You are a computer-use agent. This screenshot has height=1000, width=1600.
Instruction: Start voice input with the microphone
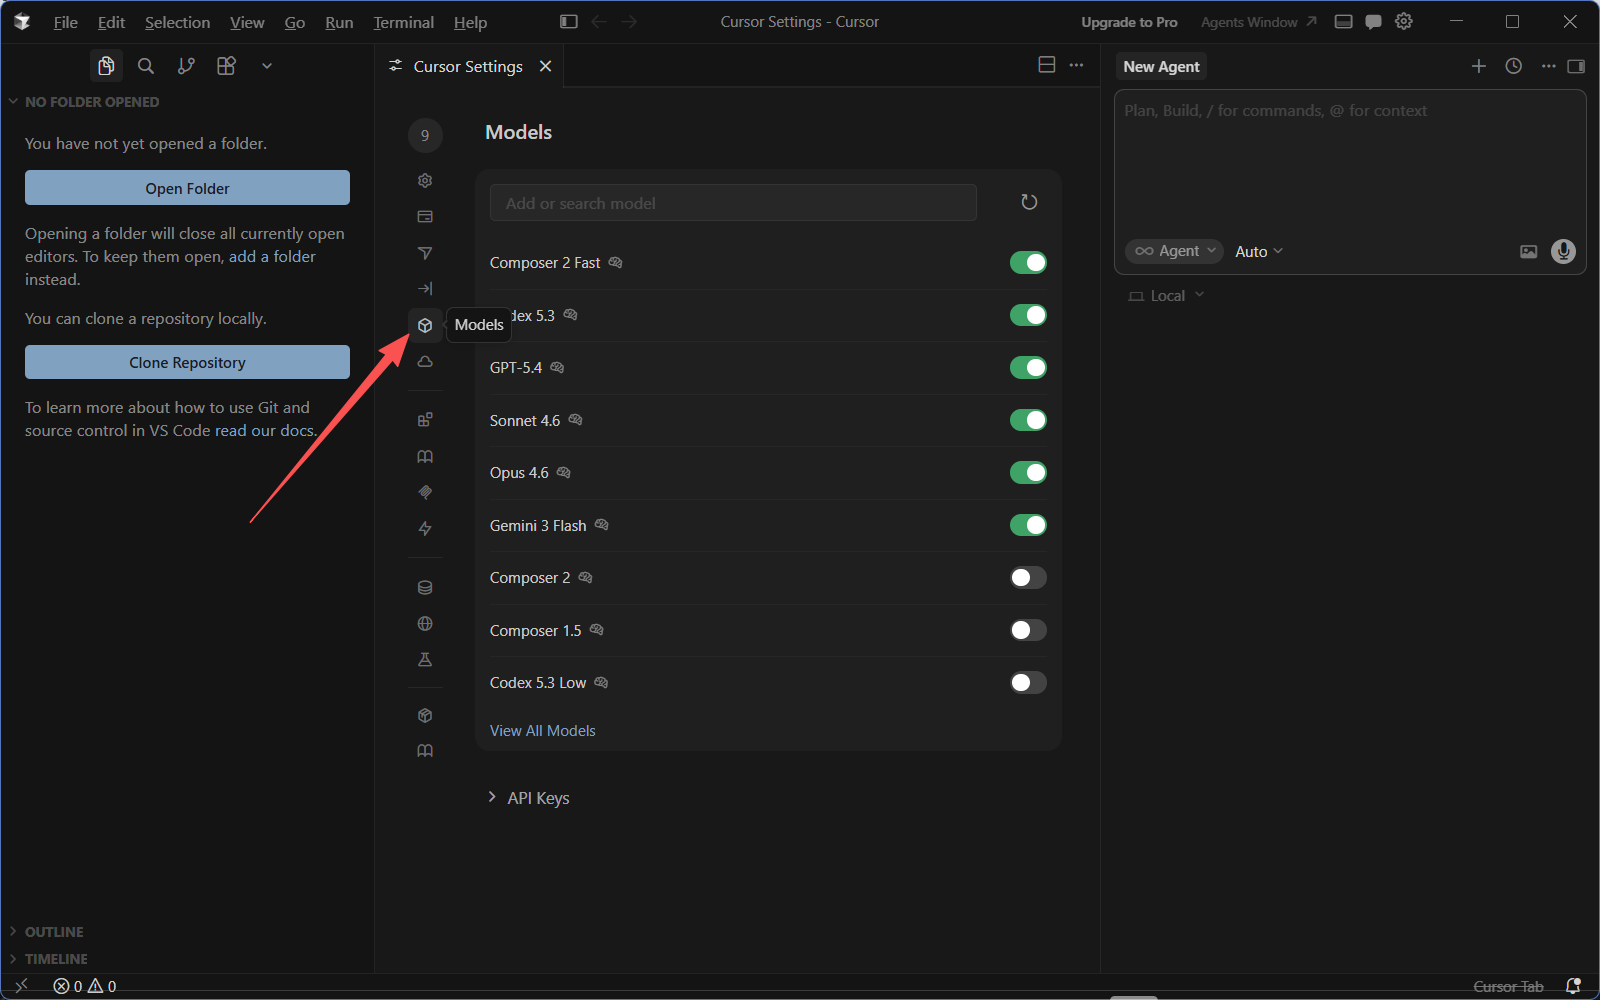[1563, 251]
